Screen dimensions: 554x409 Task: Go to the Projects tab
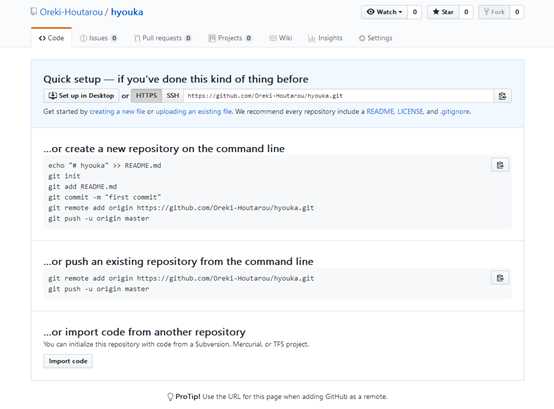coord(230,38)
